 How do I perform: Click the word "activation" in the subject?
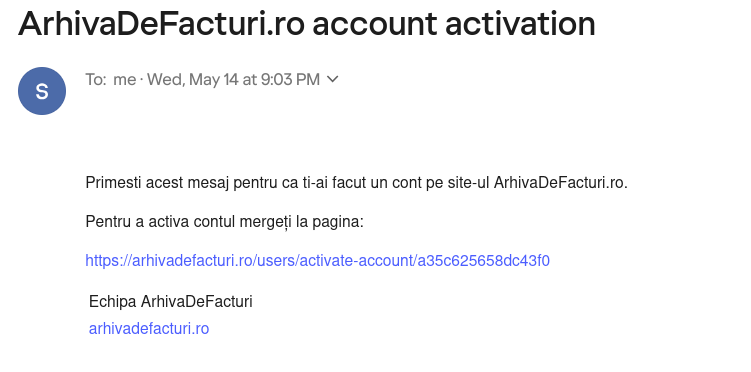520,23
